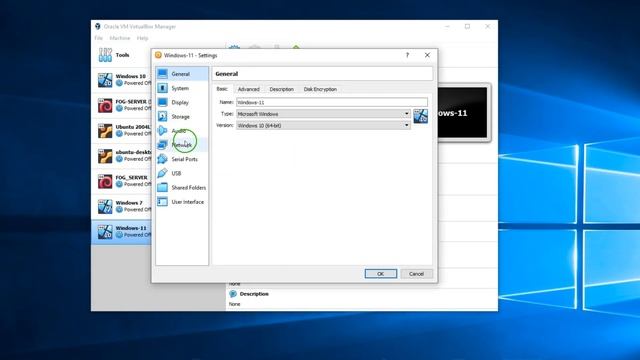Click the Windows 7 VM name text
This screenshot has height=360, width=640.
pos(129,203)
